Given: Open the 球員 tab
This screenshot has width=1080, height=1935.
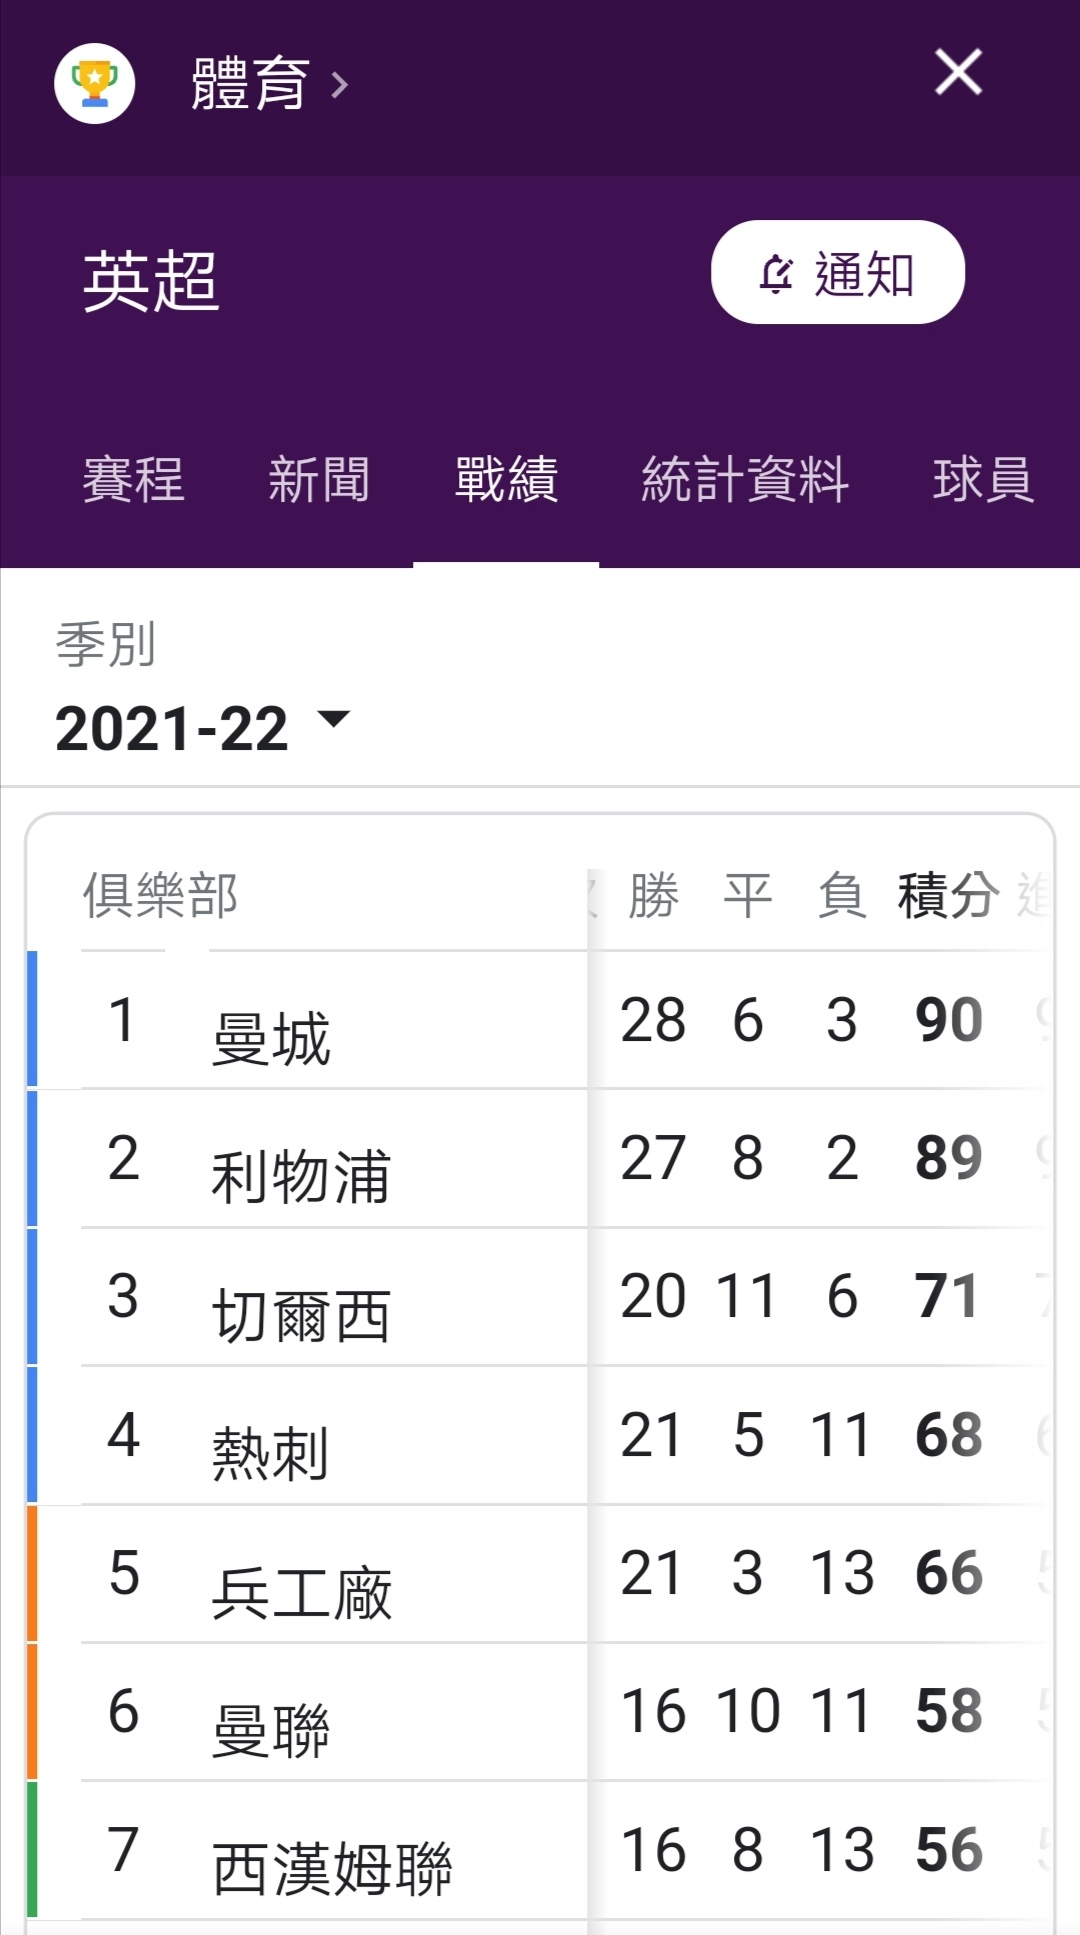Looking at the screenshot, I should pyautogui.click(x=983, y=479).
